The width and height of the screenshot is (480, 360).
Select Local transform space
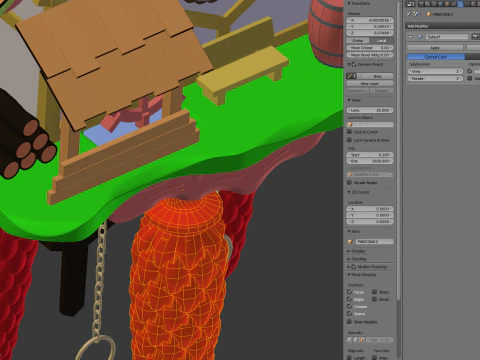382,40
